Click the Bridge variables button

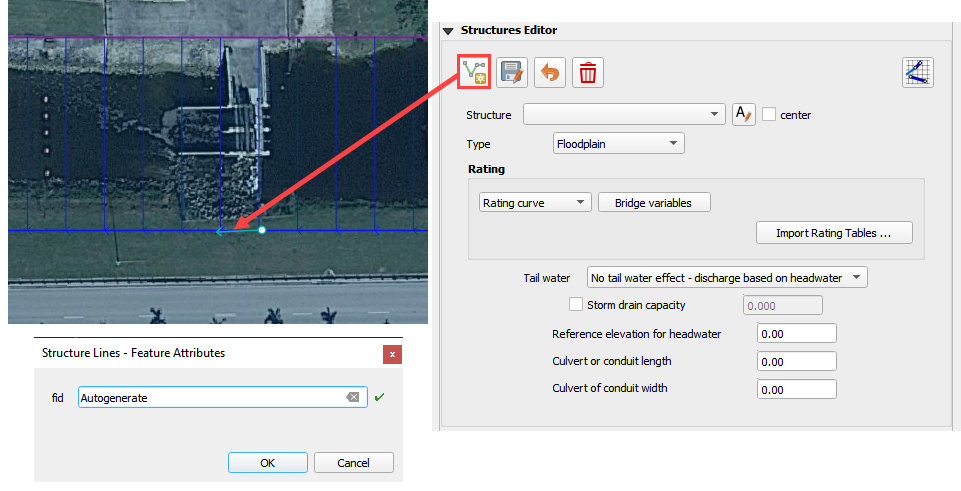click(654, 203)
